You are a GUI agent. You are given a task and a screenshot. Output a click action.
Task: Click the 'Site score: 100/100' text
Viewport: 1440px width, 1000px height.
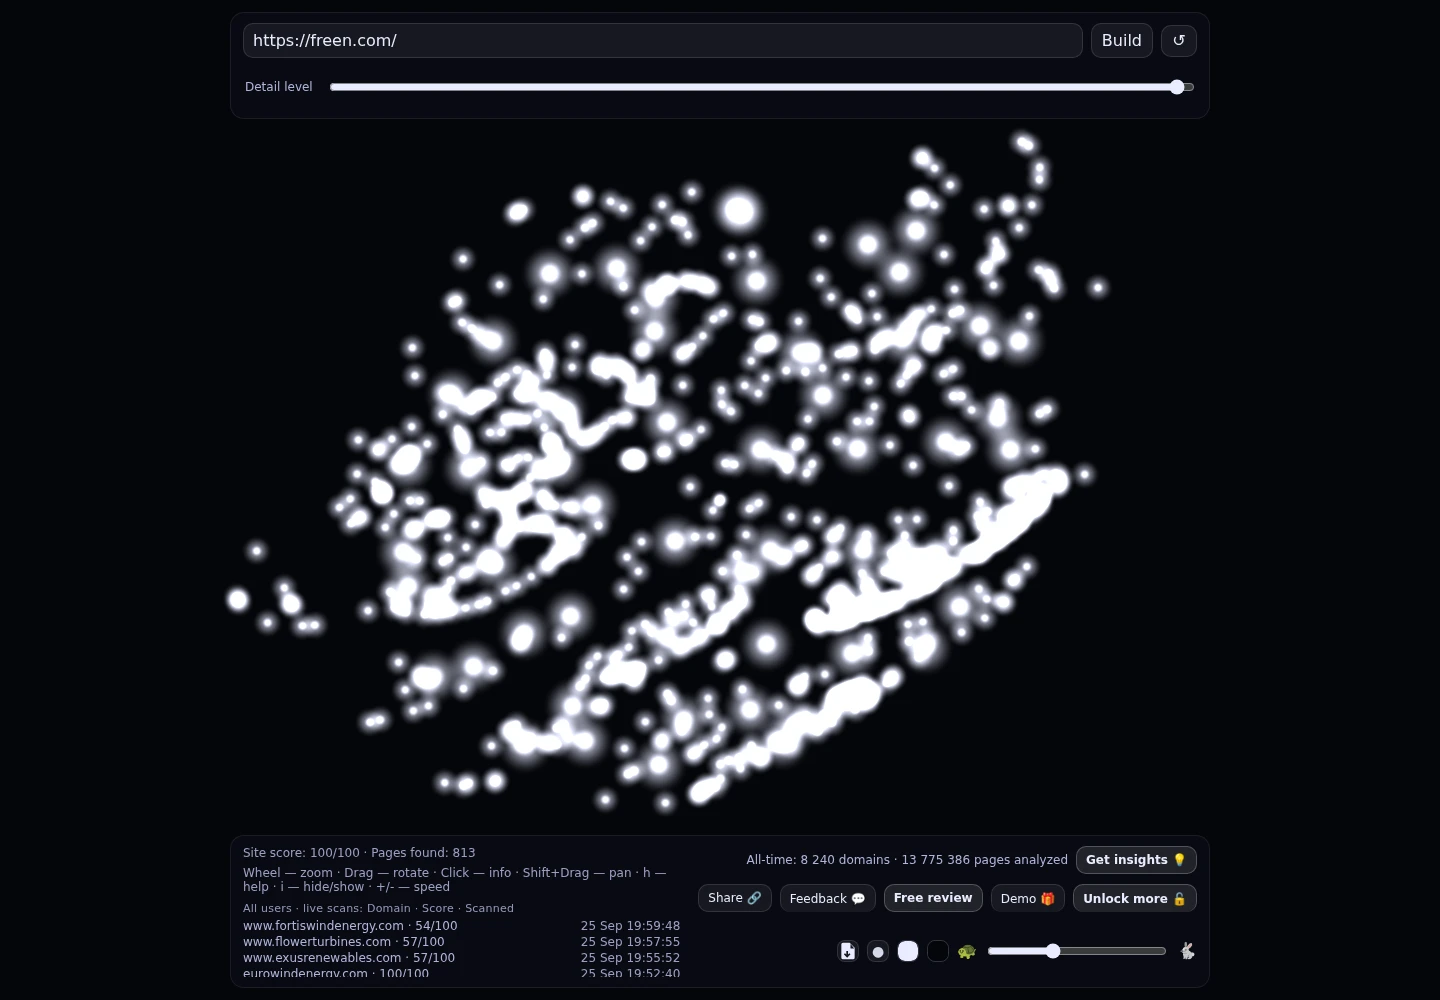point(301,853)
